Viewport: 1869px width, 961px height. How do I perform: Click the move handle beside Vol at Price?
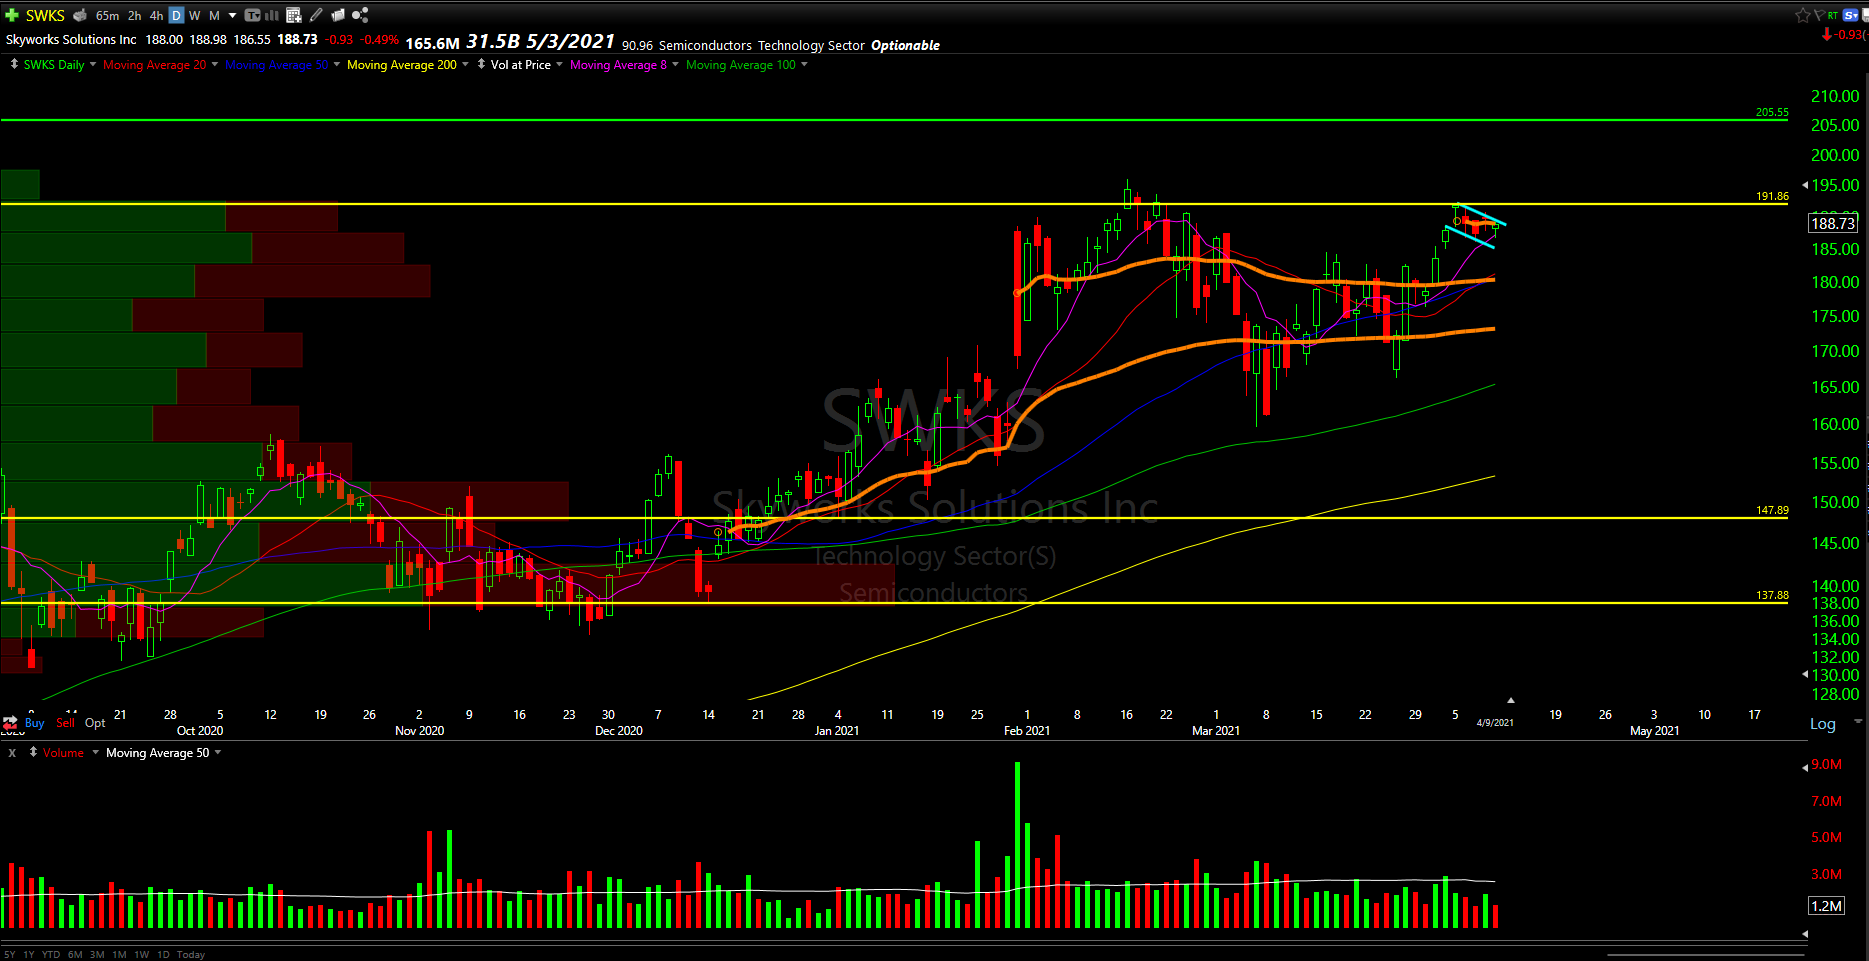(481, 64)
